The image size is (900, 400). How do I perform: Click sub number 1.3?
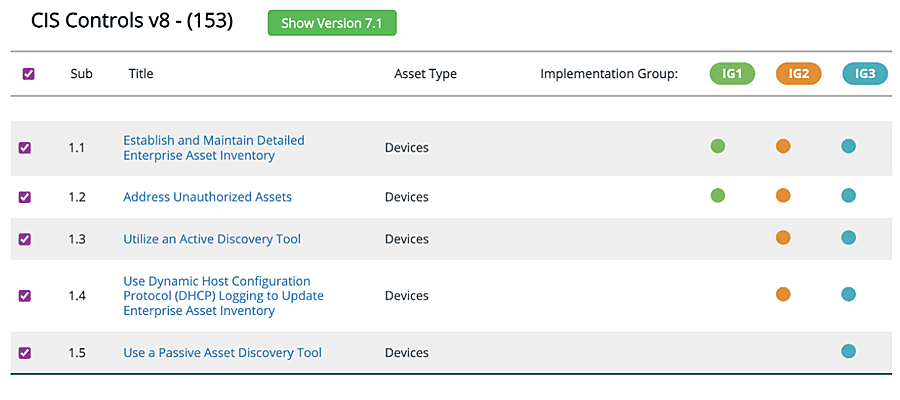pos(76,239)
